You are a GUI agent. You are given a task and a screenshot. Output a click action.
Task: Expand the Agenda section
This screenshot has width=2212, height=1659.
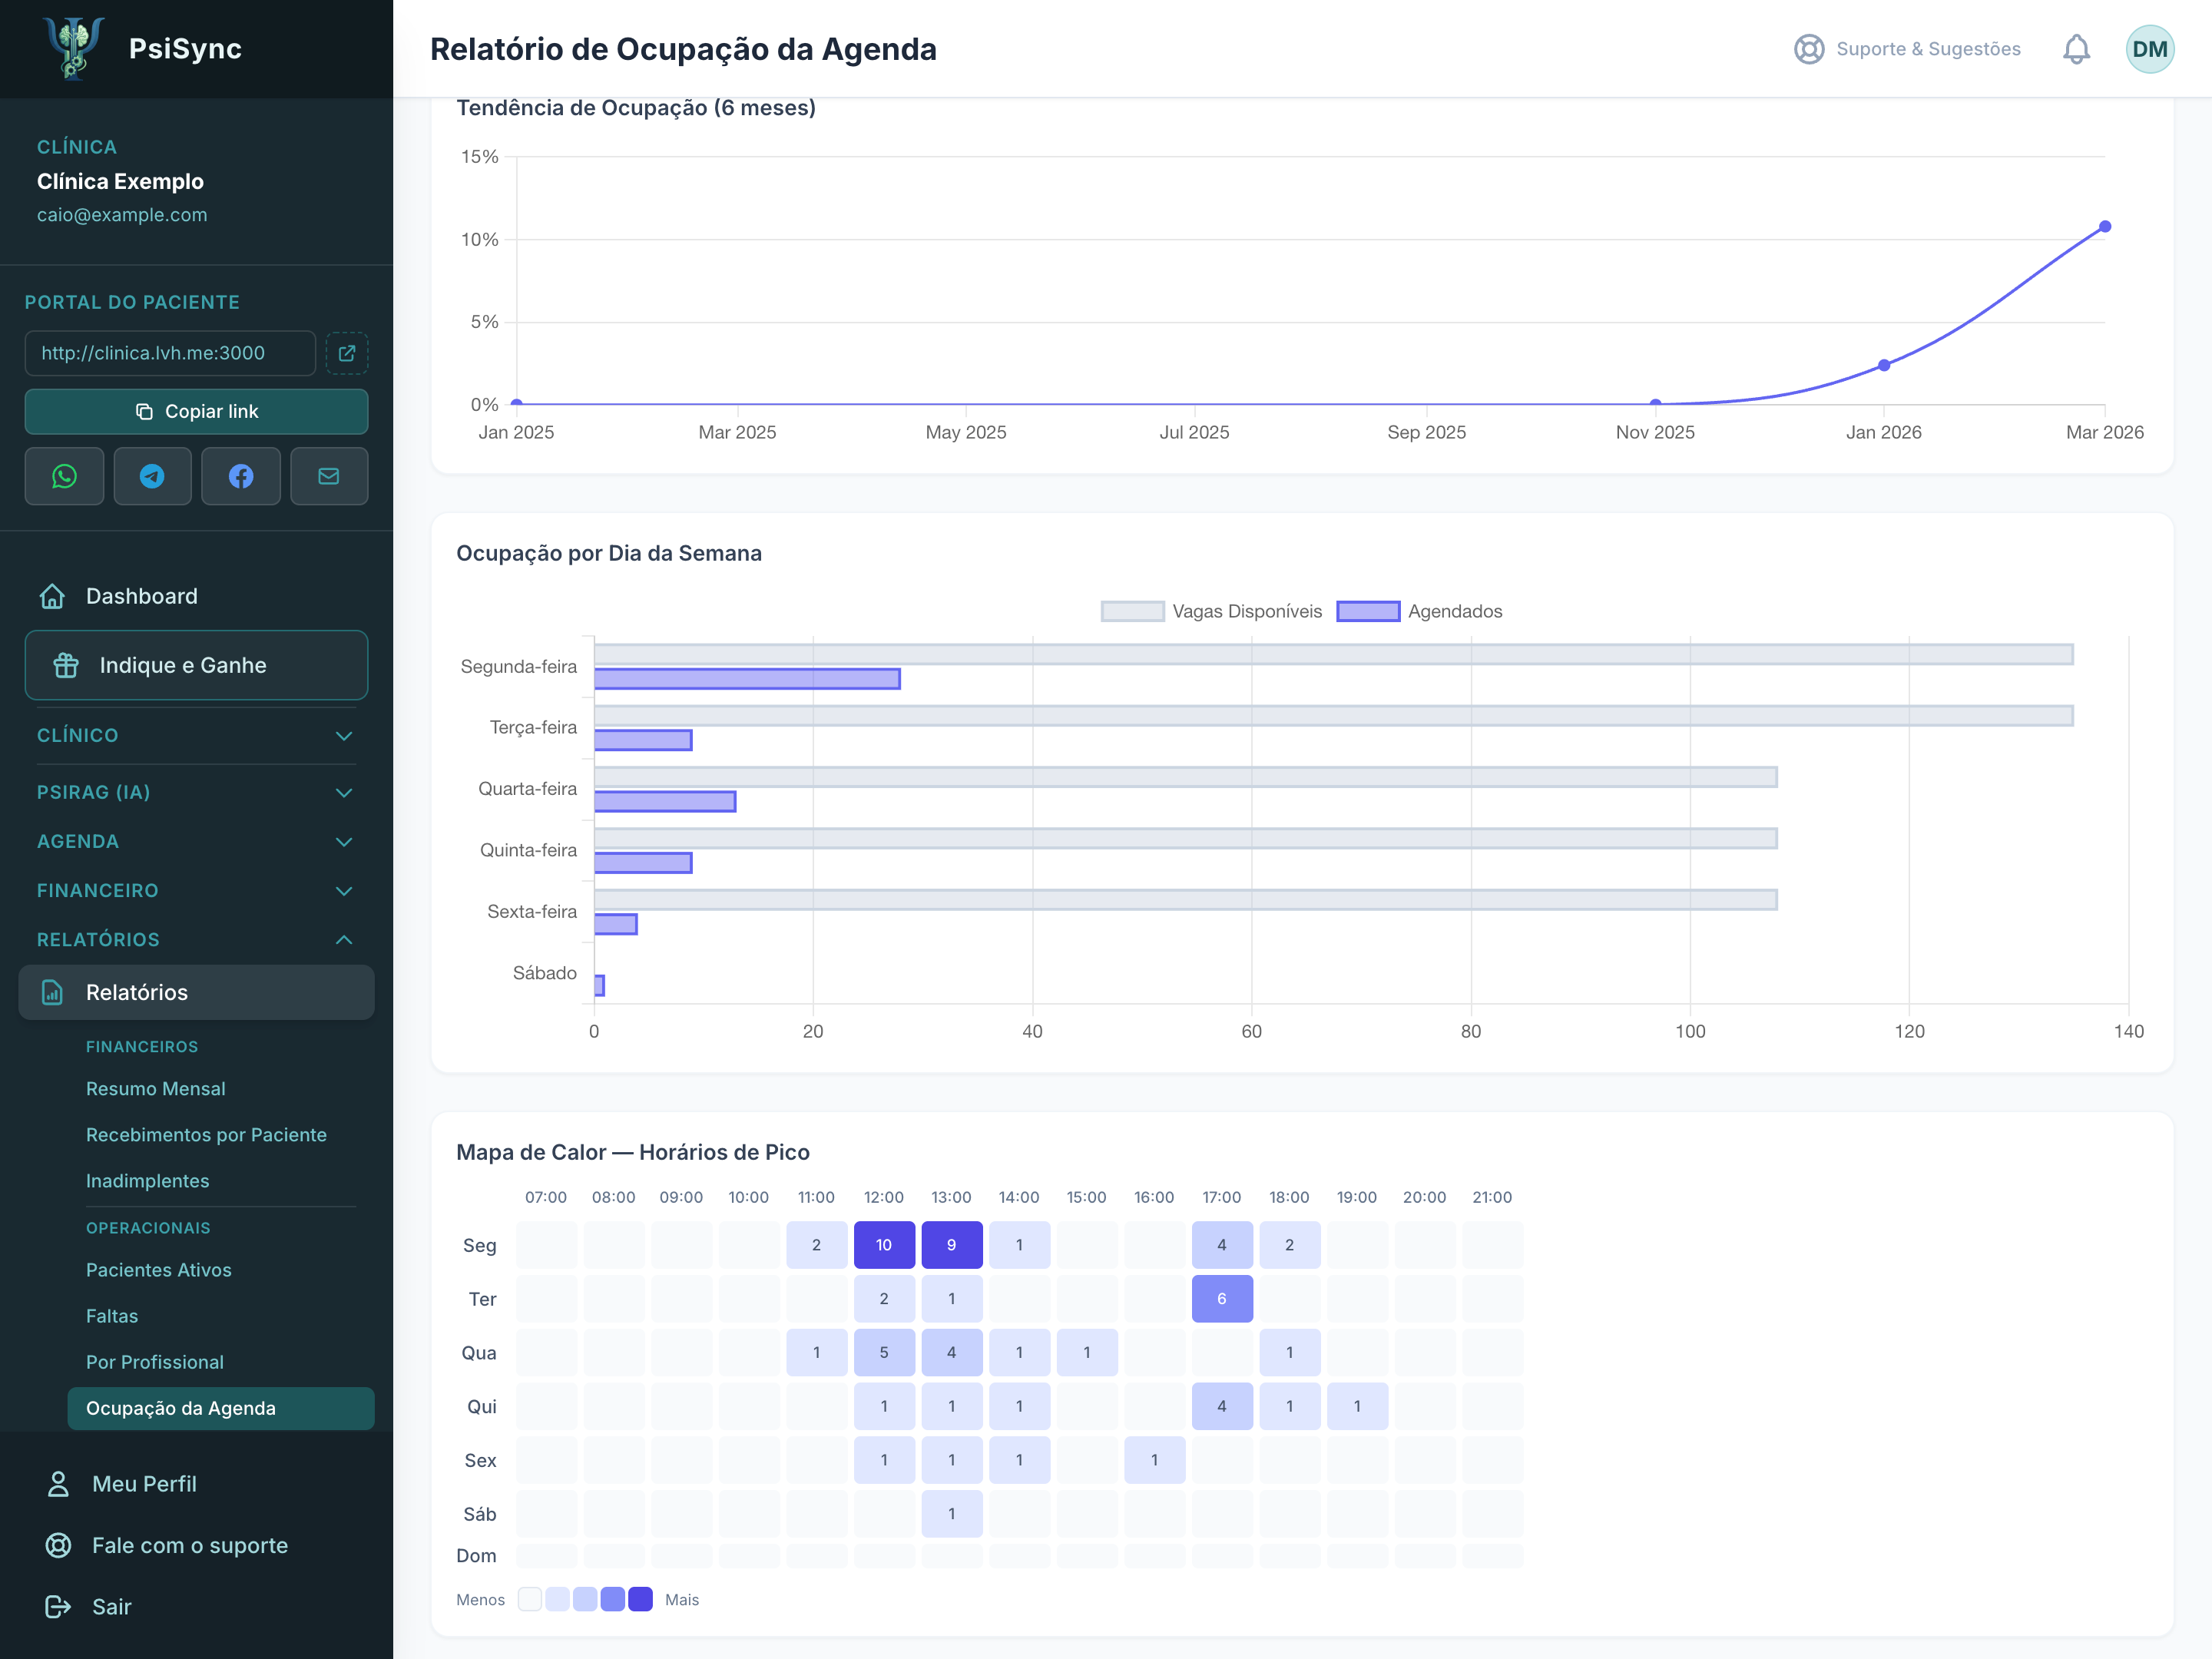point(196,841)
